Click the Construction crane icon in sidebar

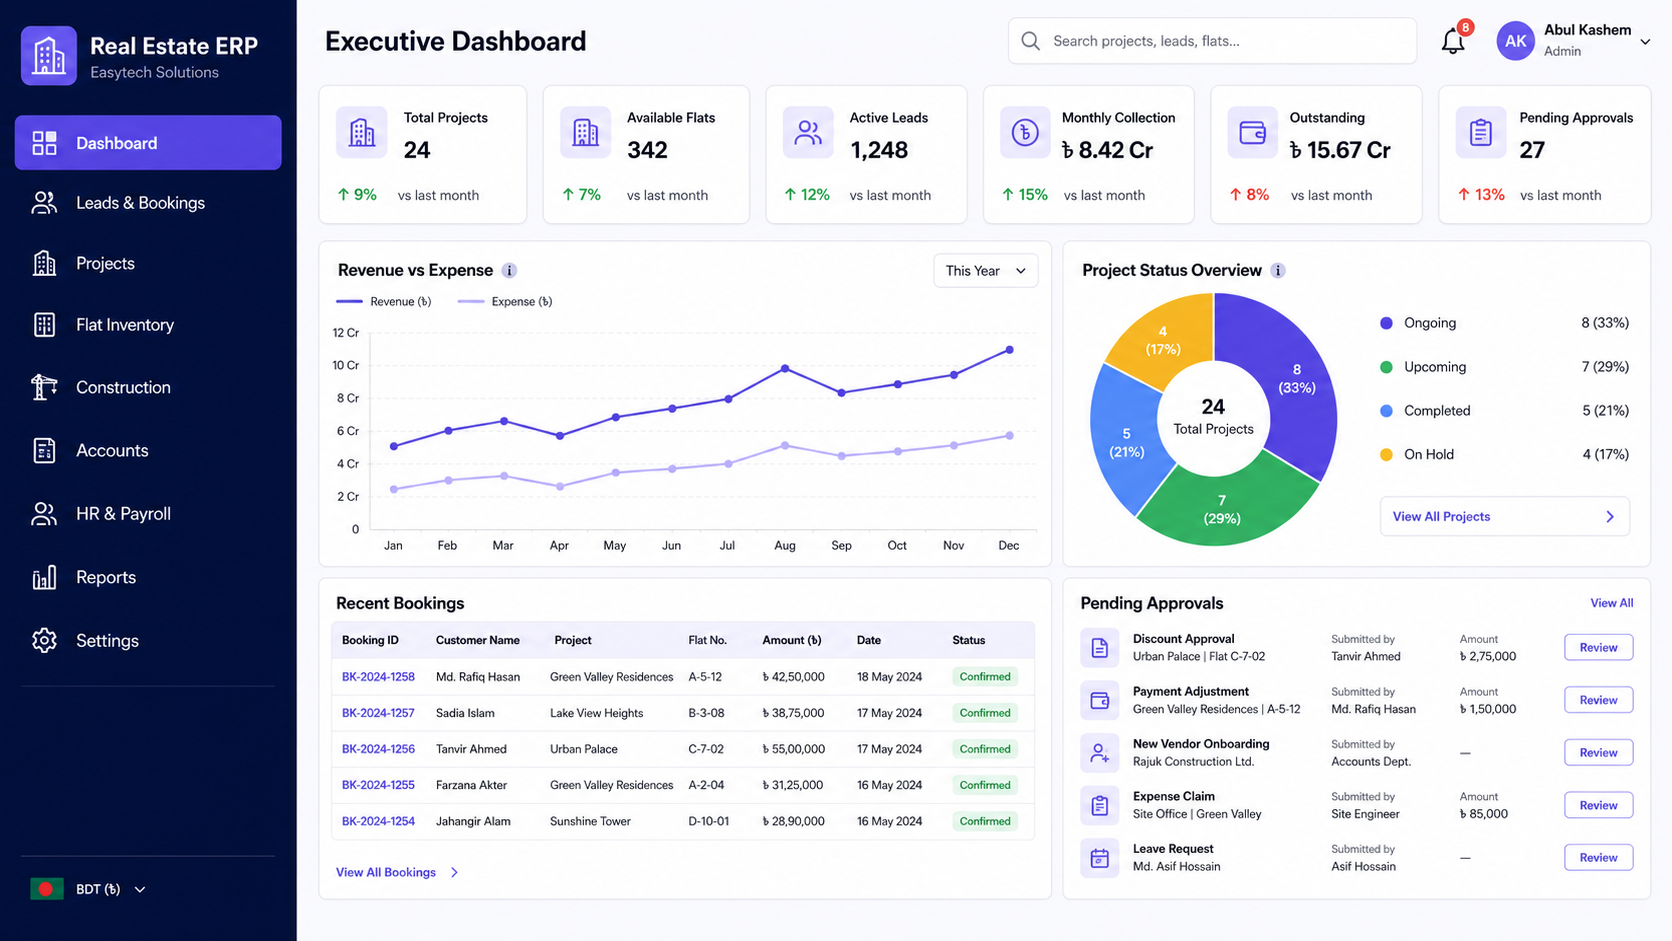point(44,387)
